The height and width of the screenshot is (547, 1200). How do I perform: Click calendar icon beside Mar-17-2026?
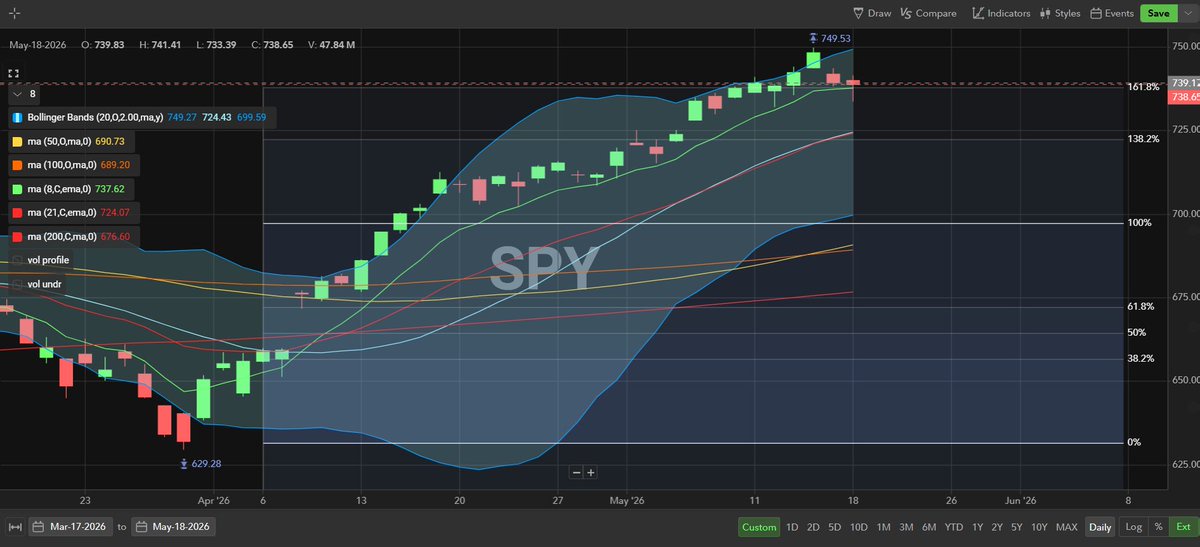(x=38, y=527)
